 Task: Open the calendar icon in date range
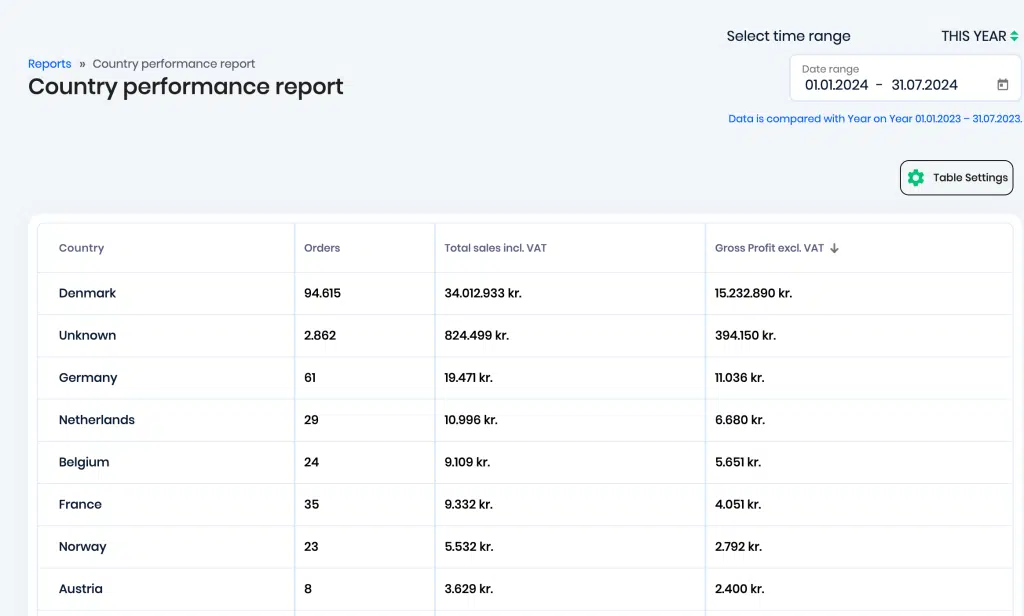click(1002, 85)
